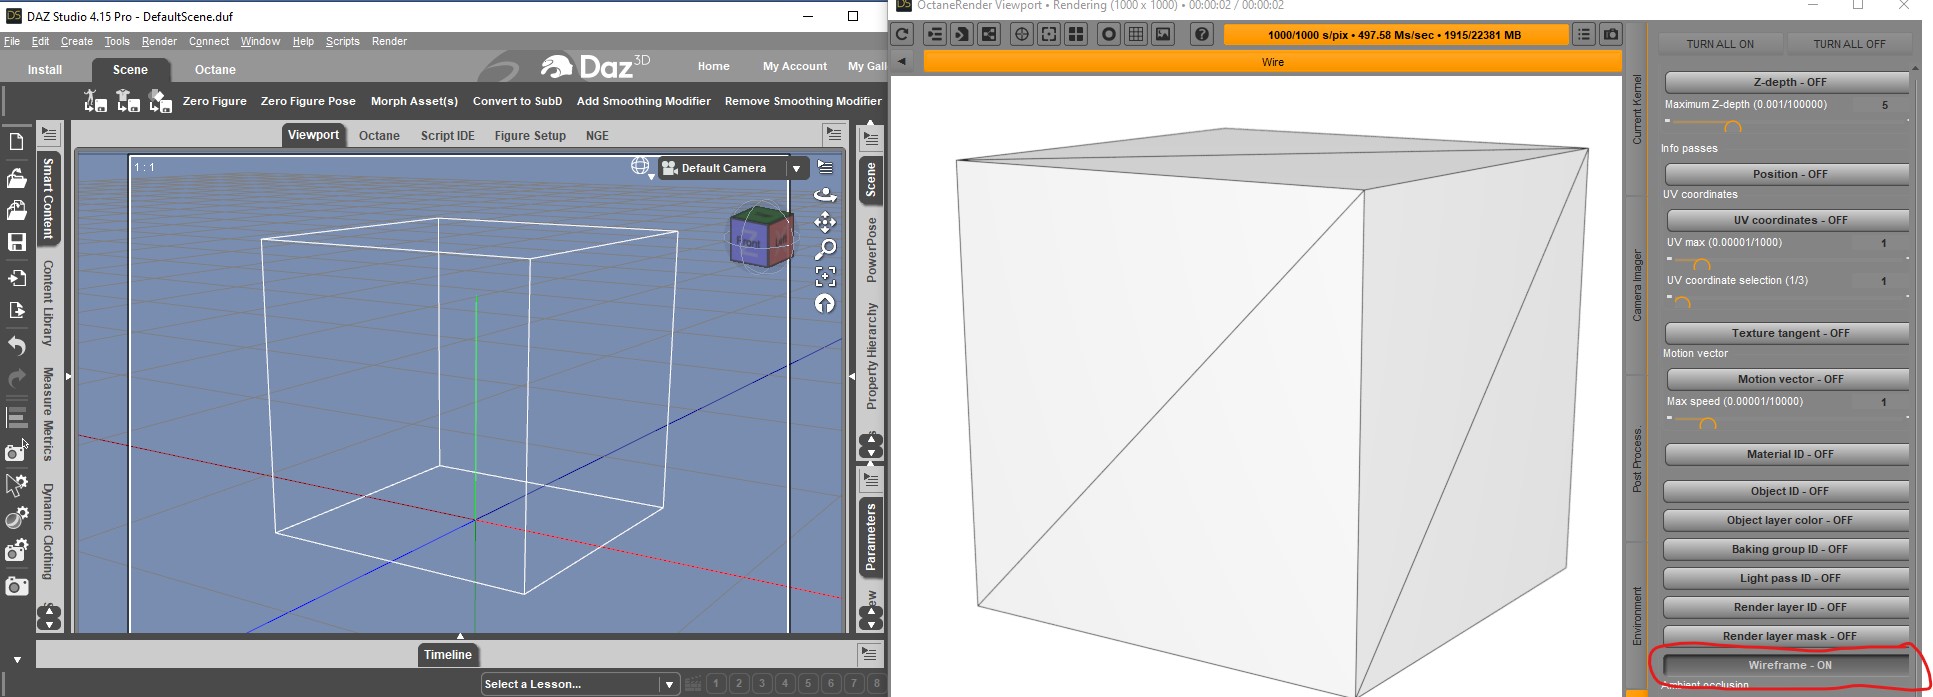Click Octane list panel icon beside status bar

1584,34
